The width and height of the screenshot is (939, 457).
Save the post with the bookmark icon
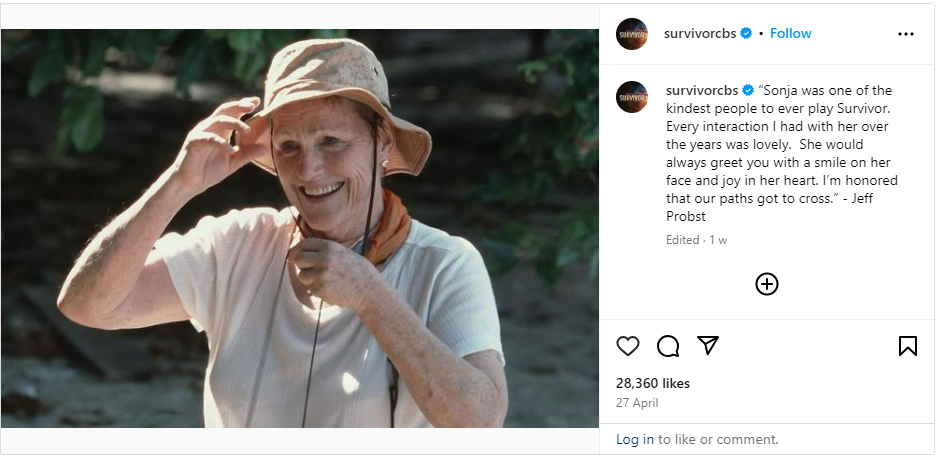[x=907, y=346]
